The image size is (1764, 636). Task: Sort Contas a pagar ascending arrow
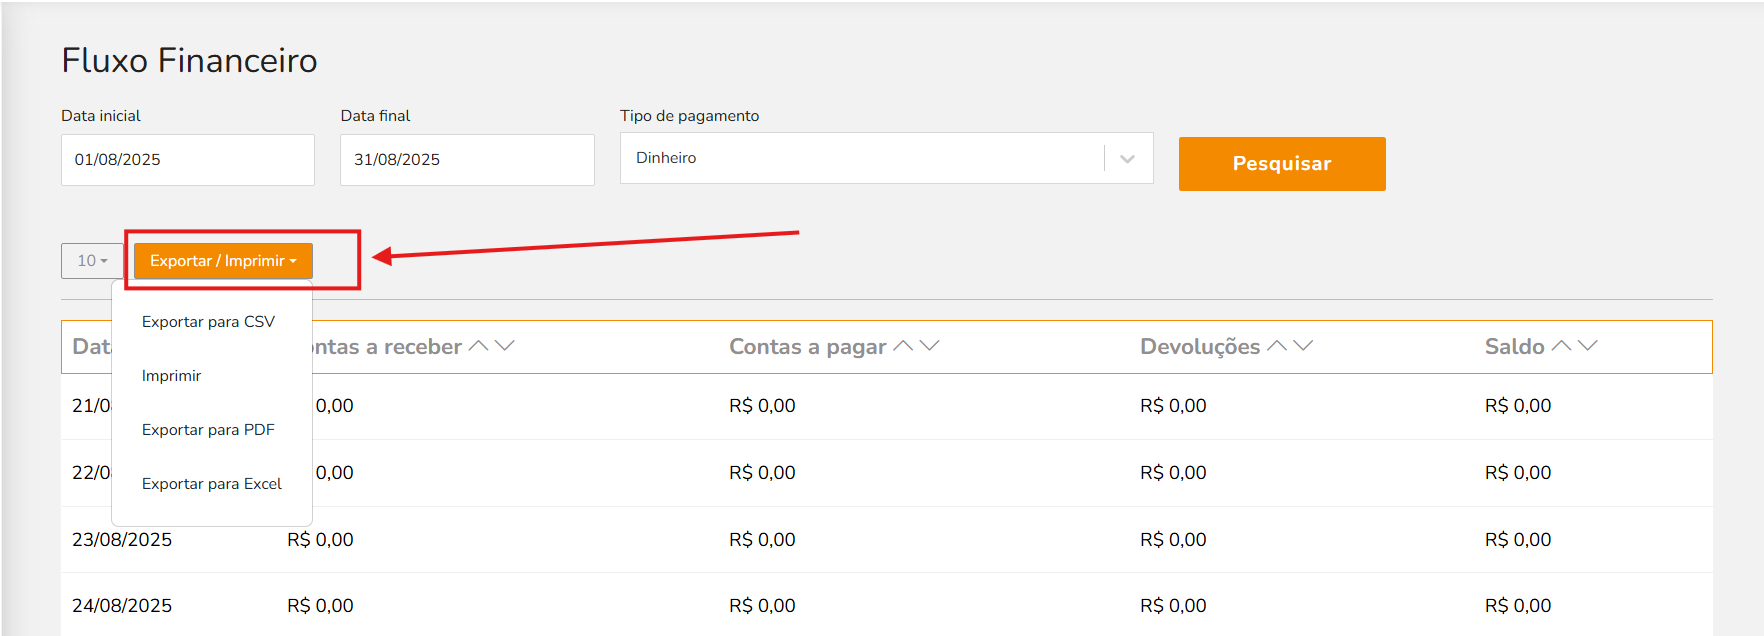pyautogui.click(x=903, y=346)
